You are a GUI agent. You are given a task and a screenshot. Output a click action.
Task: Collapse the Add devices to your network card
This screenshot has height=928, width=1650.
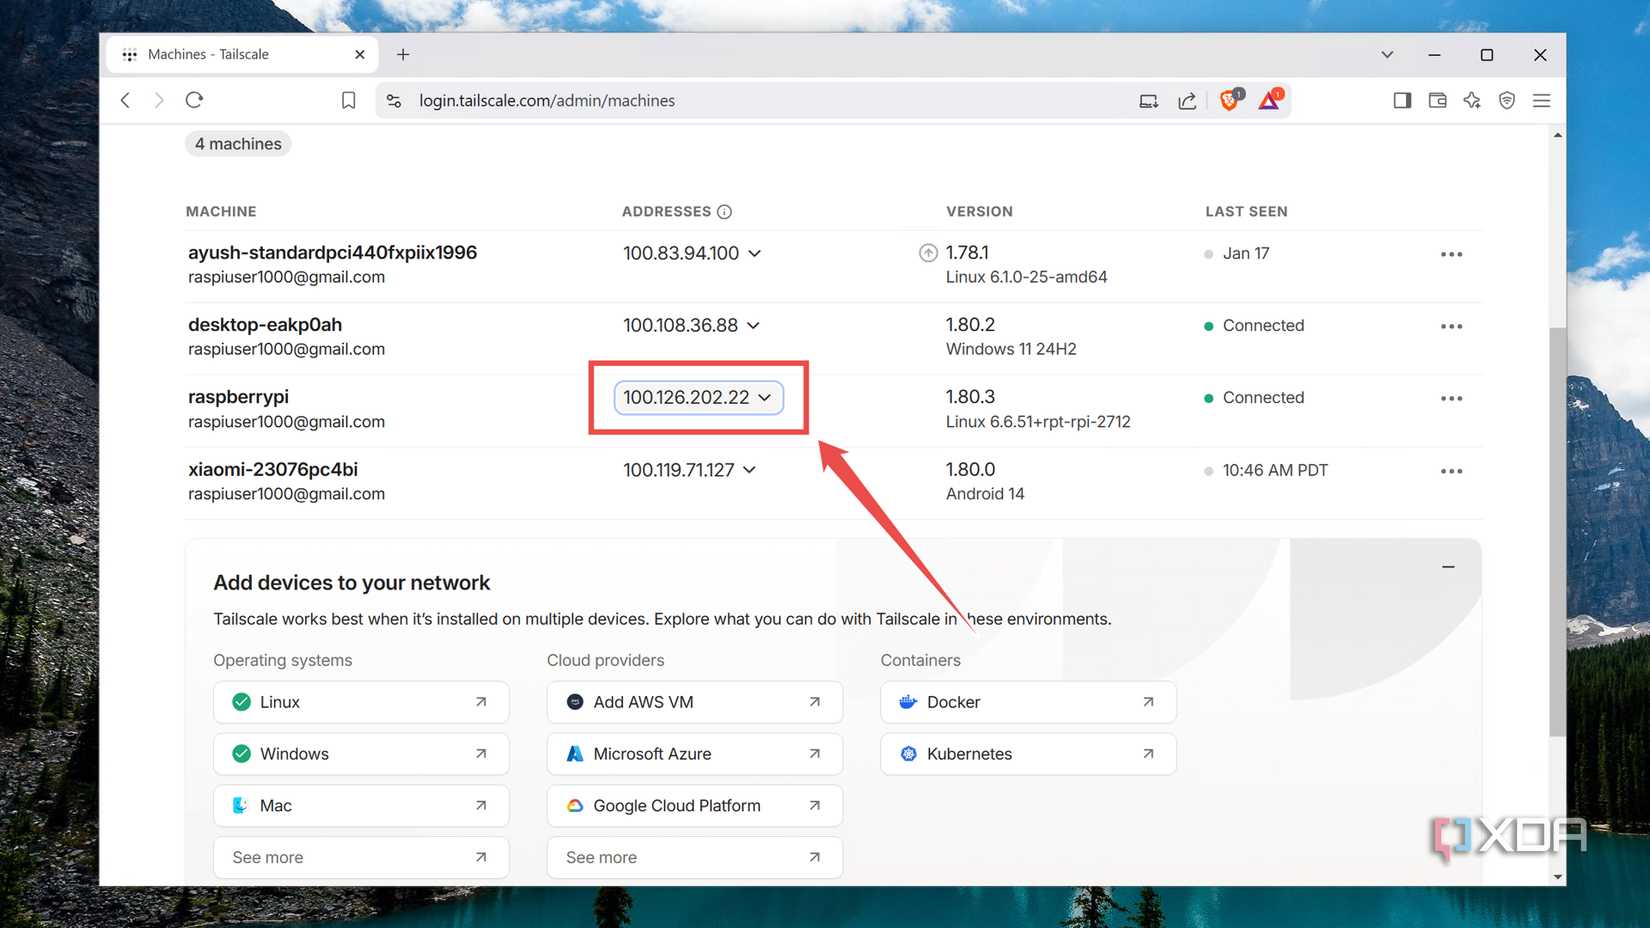pyautogui.click(x=1448, y=566)
